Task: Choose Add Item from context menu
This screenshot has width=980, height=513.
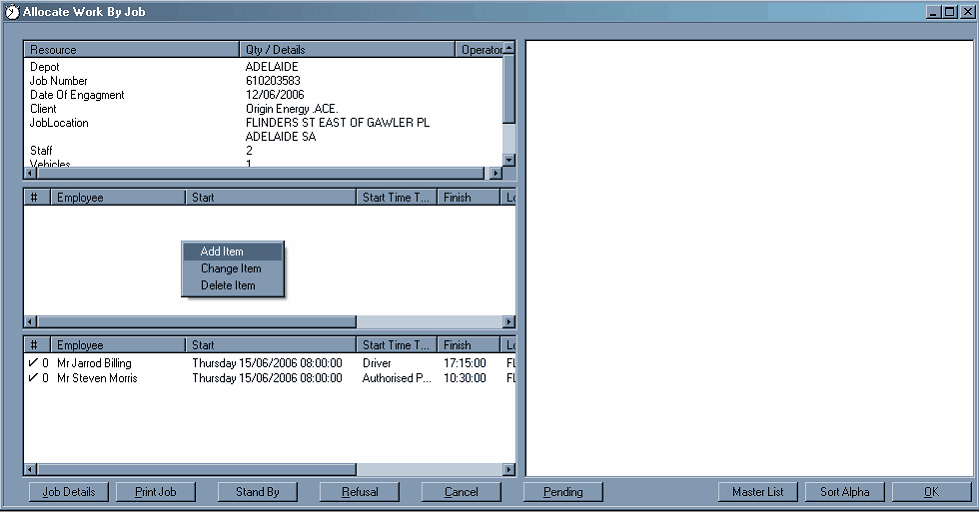Action: coord(222,252)
